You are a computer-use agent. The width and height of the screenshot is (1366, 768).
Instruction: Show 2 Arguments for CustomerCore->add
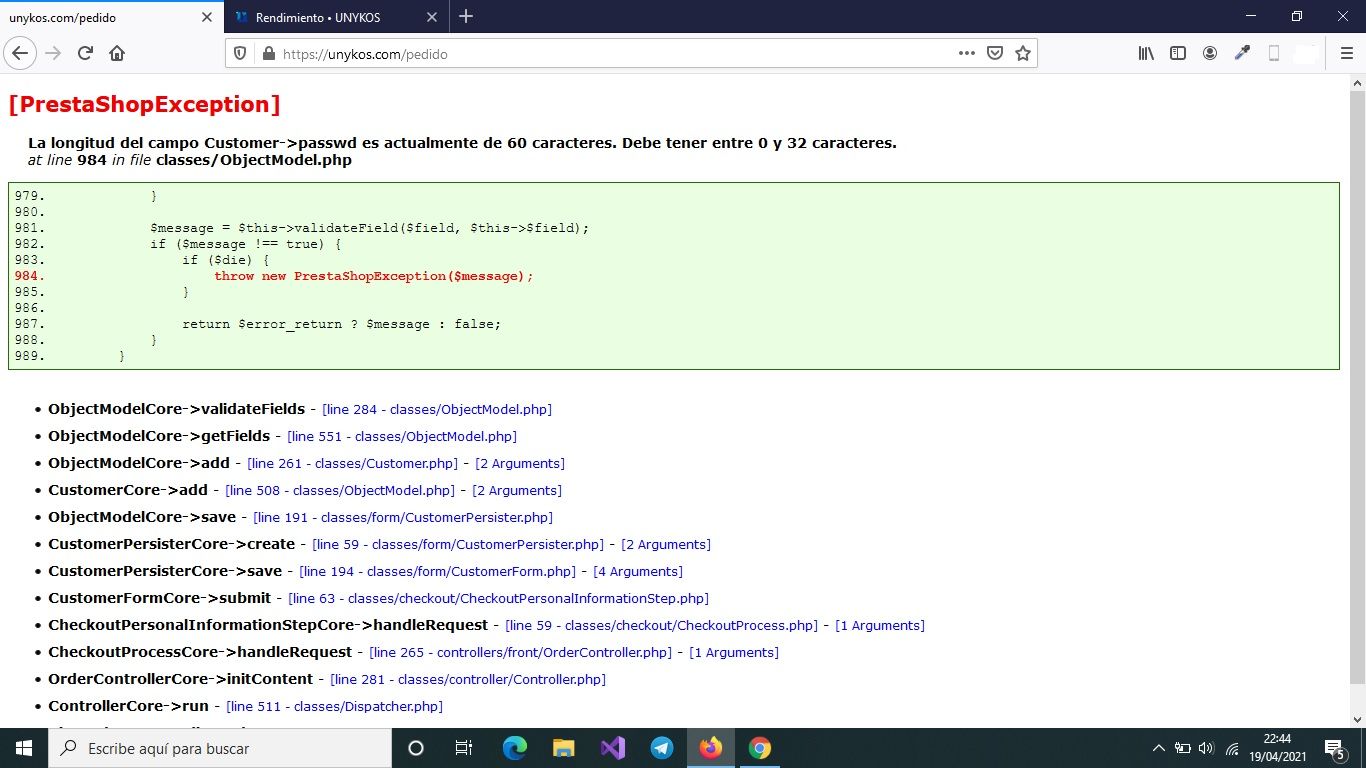click(517, 490)
